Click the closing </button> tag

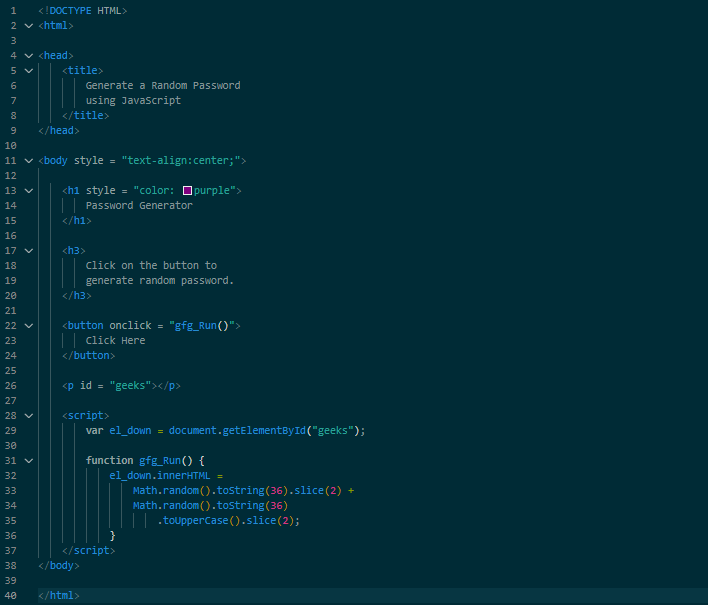pyautogui.click(x=88, y=355)
